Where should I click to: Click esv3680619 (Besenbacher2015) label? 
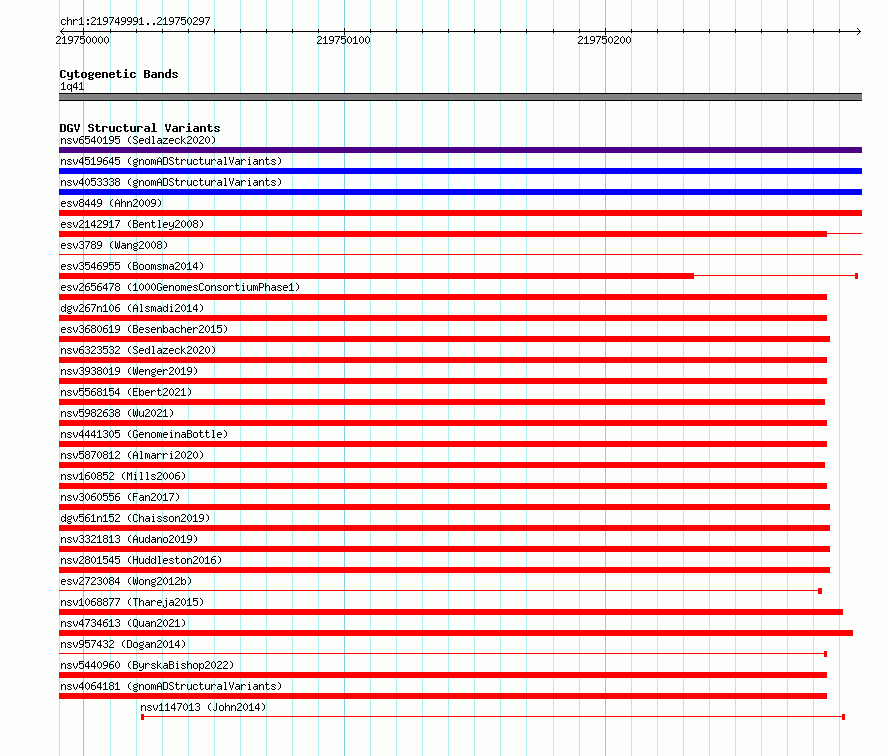point(144,329)
